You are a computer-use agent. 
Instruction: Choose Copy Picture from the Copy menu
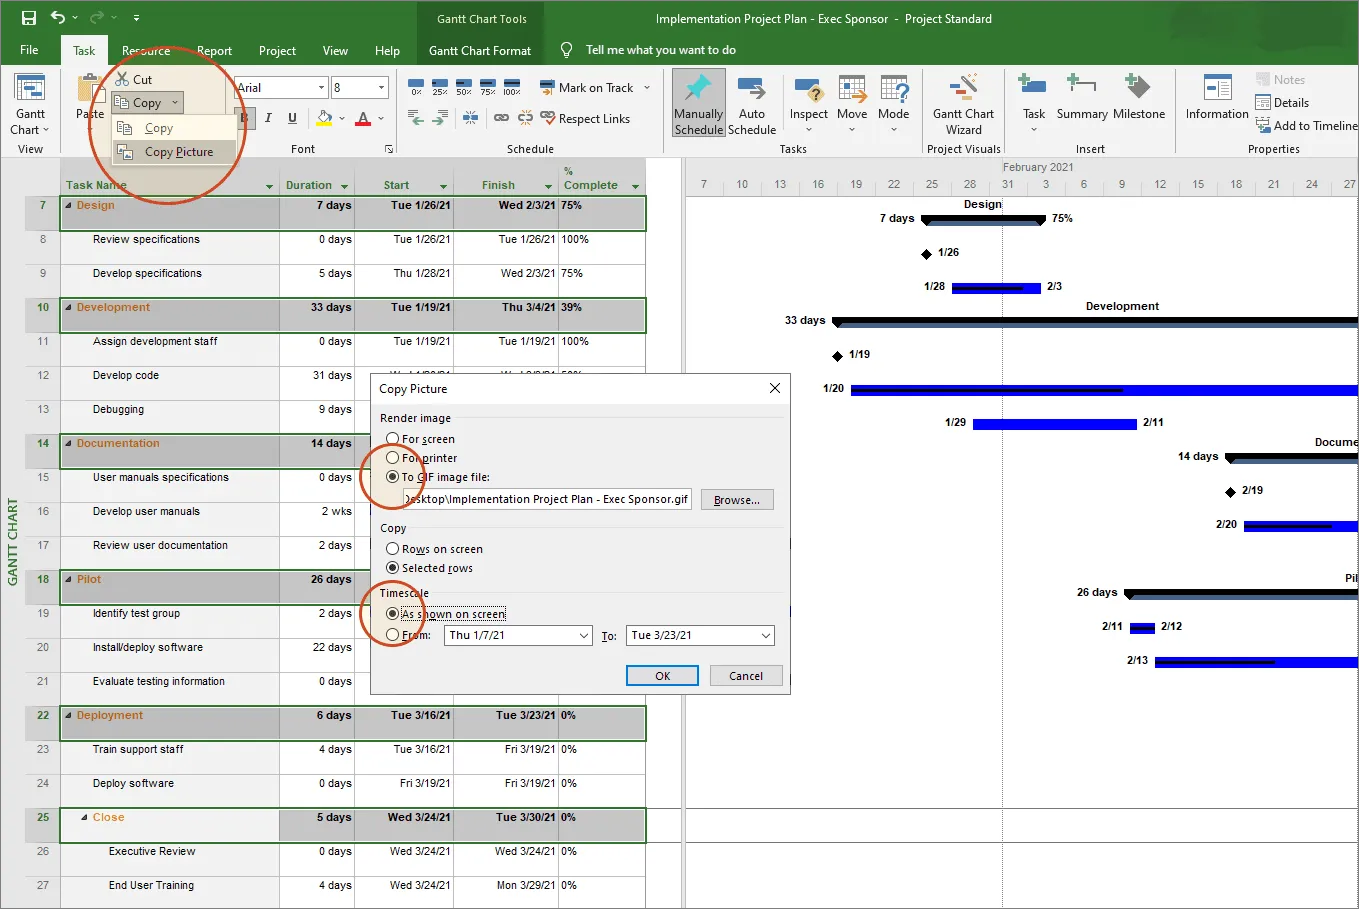(178, 152)
